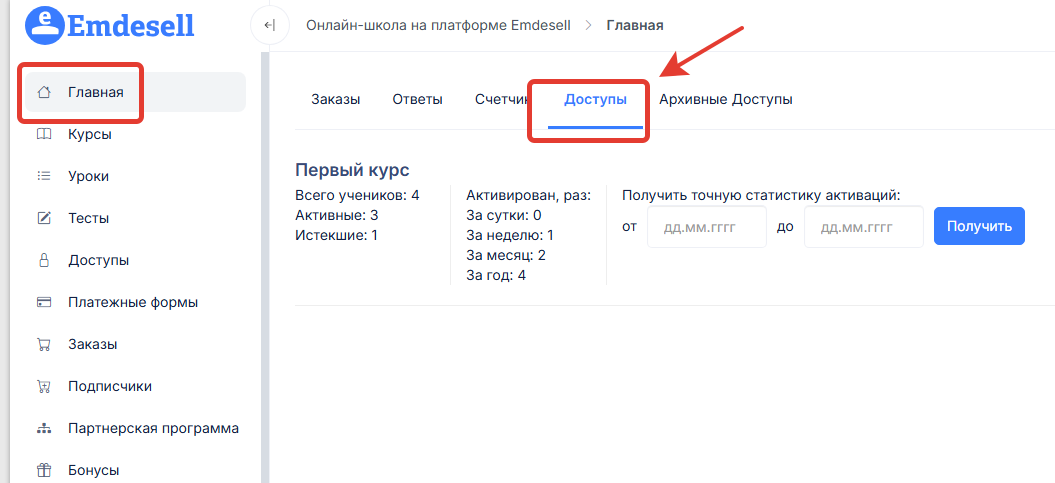
Task: Collapse the sidebar with arrow button
Action: 269,25
